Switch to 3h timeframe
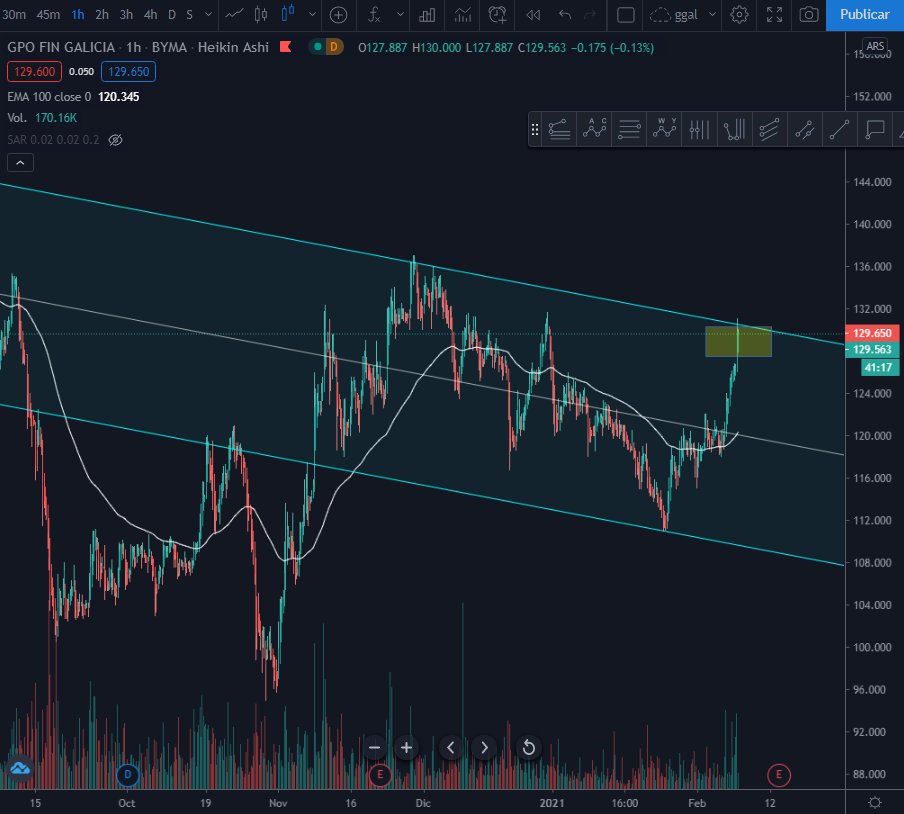This screenshot has width=904, height=814. click(x=126, y=14)
